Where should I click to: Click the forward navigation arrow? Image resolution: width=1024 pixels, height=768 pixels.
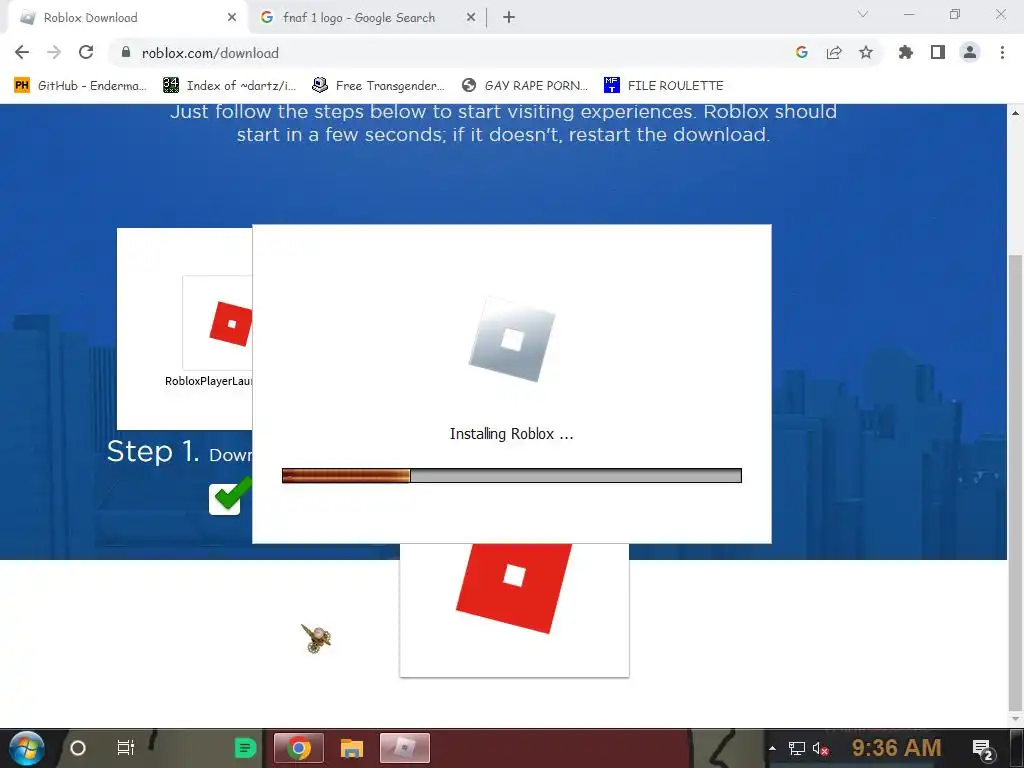tap(54, 52)
